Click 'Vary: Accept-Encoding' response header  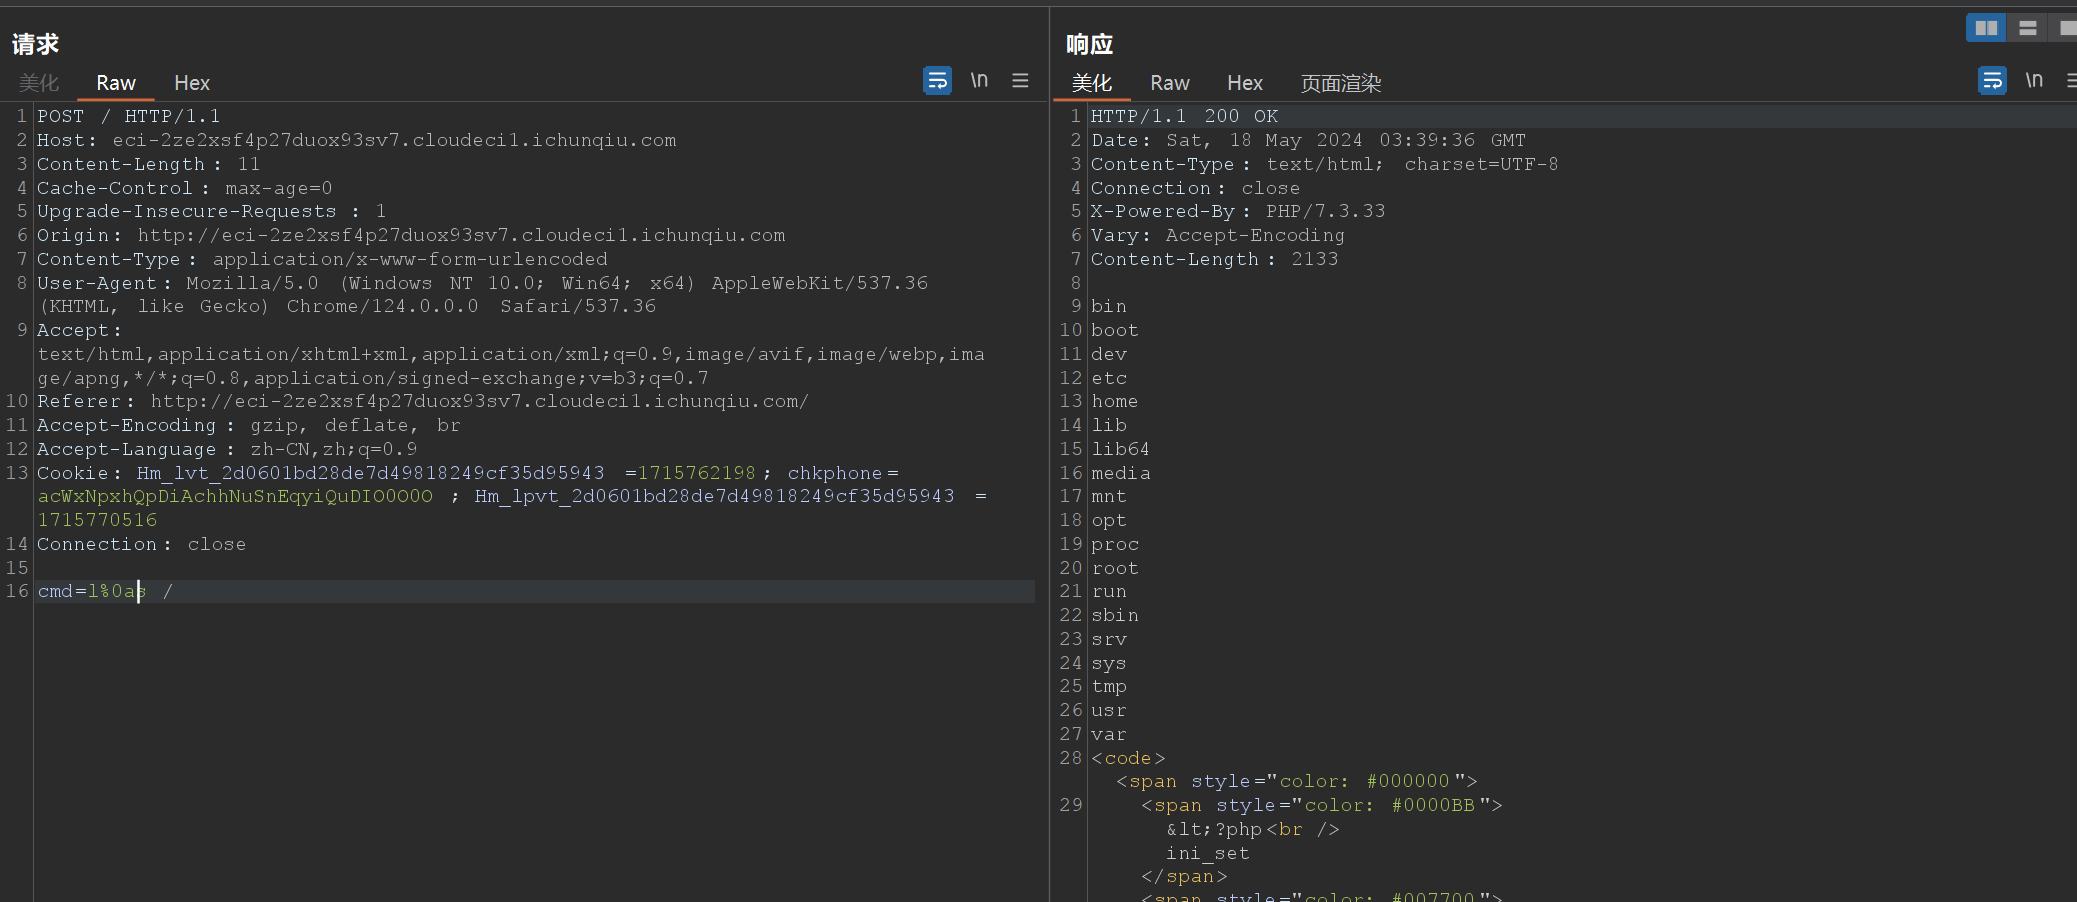pyautogui.click(x=1218, y=235)
